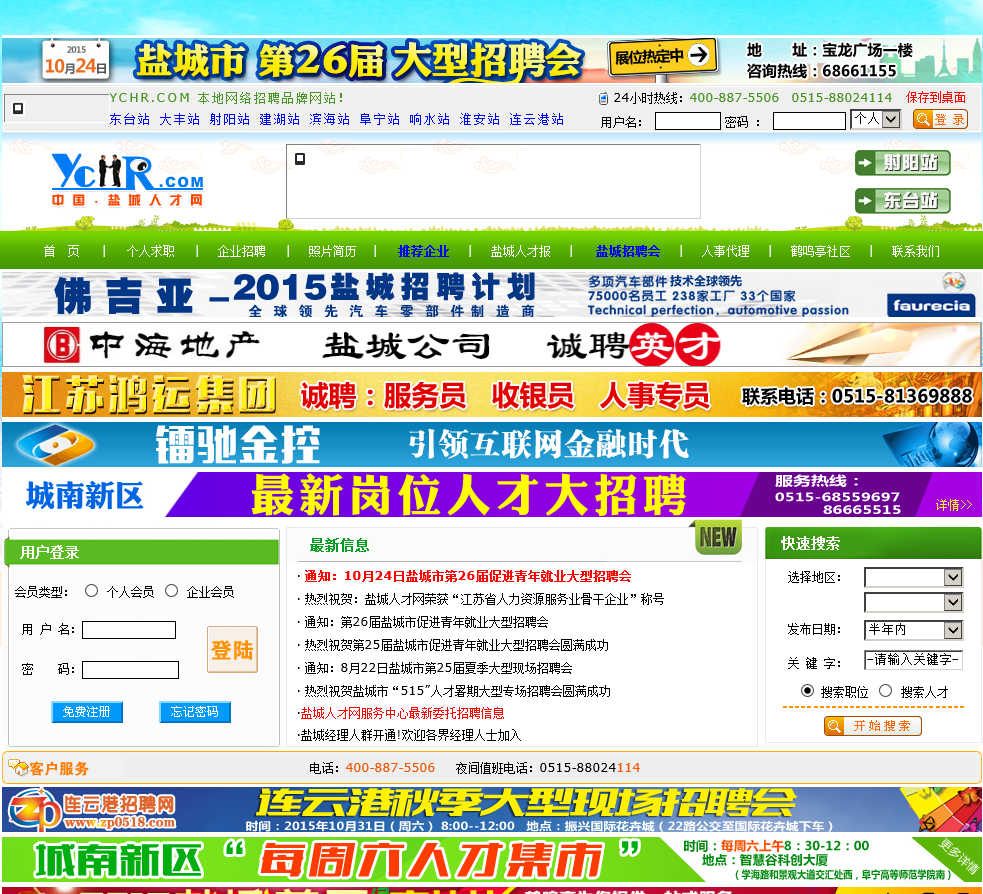Image resolution: width=983 pixels, height=894 pixels.
Task: Open the red 通知 10月24日 第26届招聘会 news link
Action: pos(468,576)
